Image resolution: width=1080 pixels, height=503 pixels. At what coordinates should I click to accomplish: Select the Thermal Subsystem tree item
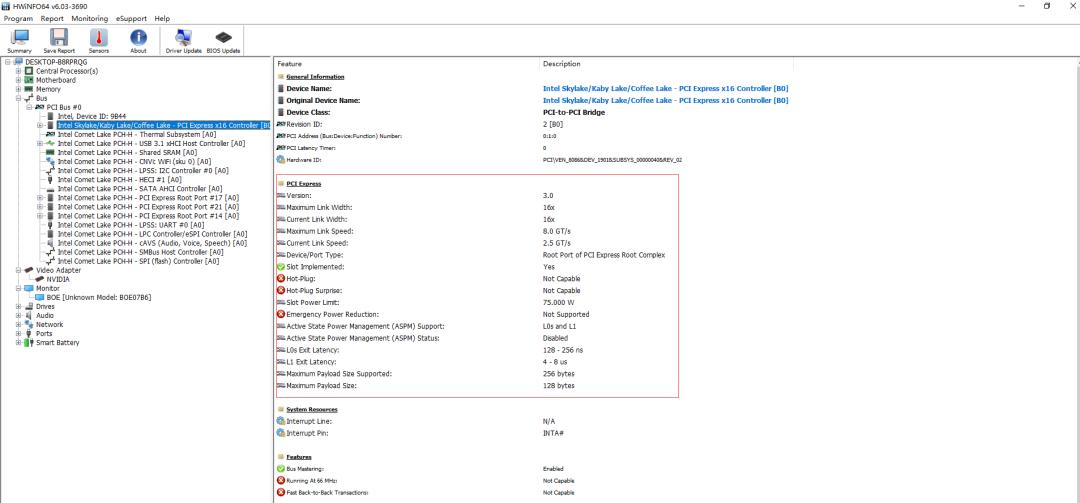tap(136, 134)
